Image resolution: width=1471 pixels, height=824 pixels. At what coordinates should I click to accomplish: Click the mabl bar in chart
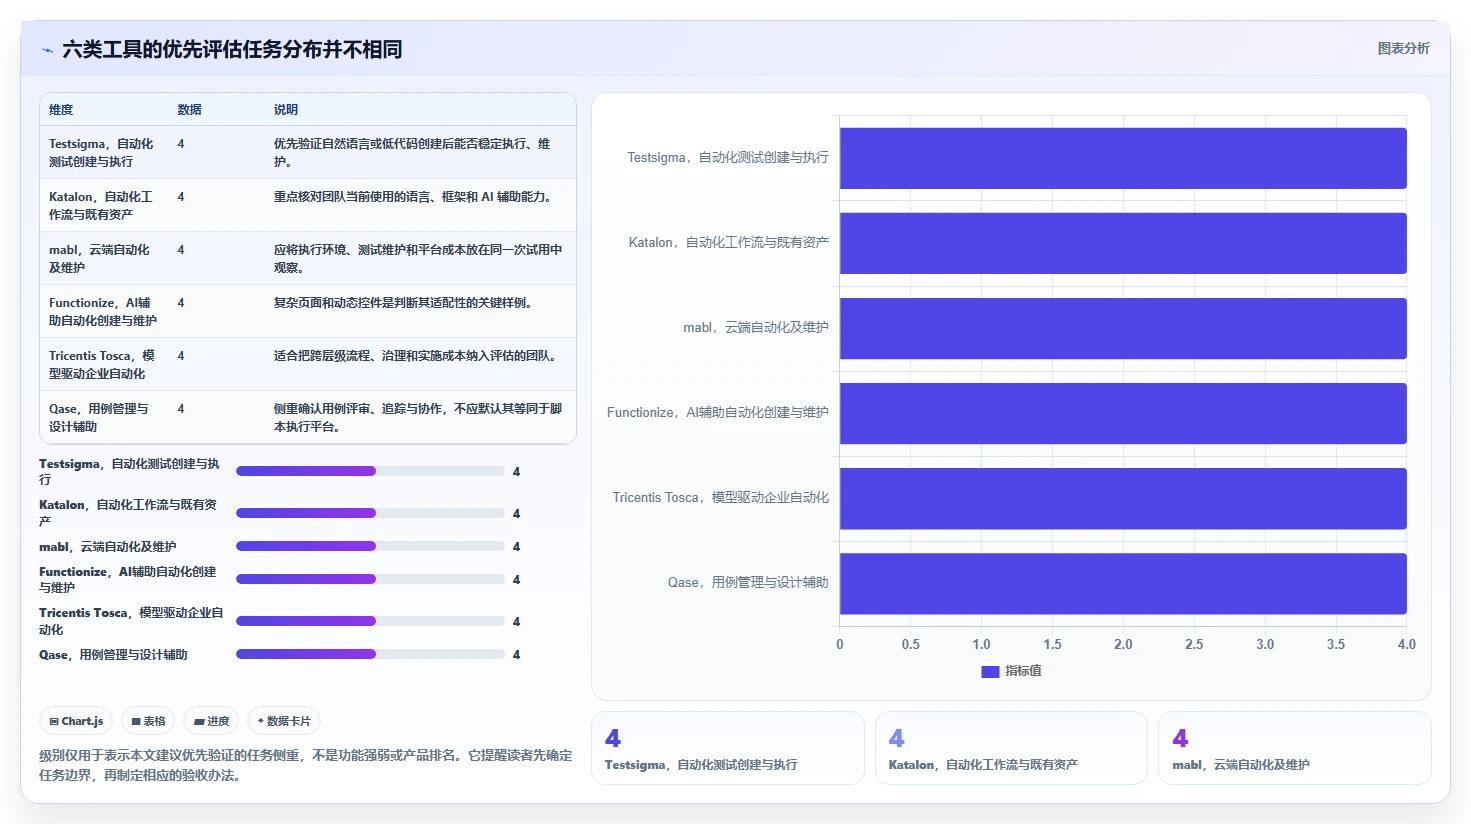(1123, 328)
